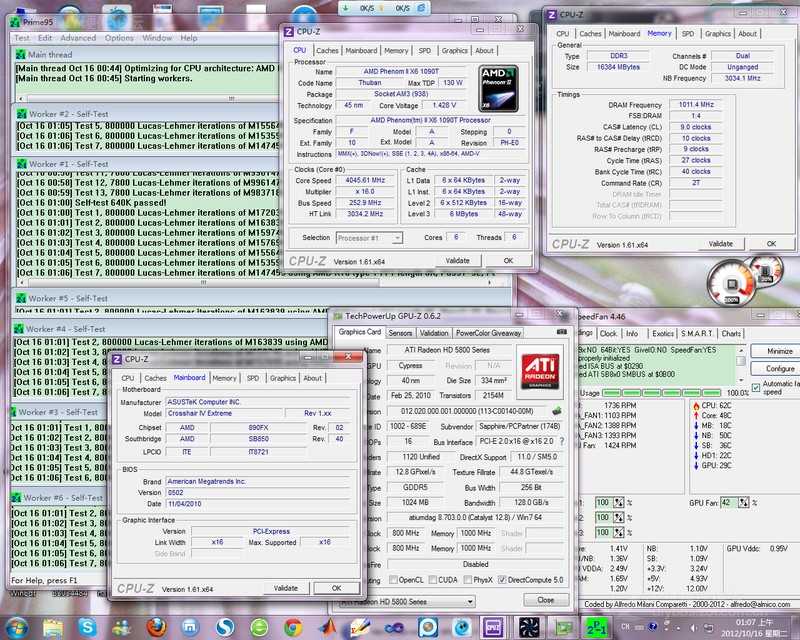Click the AMD Phenom II logo in CPU-Z
Screen dimensions: 800x640
[498, 88]
